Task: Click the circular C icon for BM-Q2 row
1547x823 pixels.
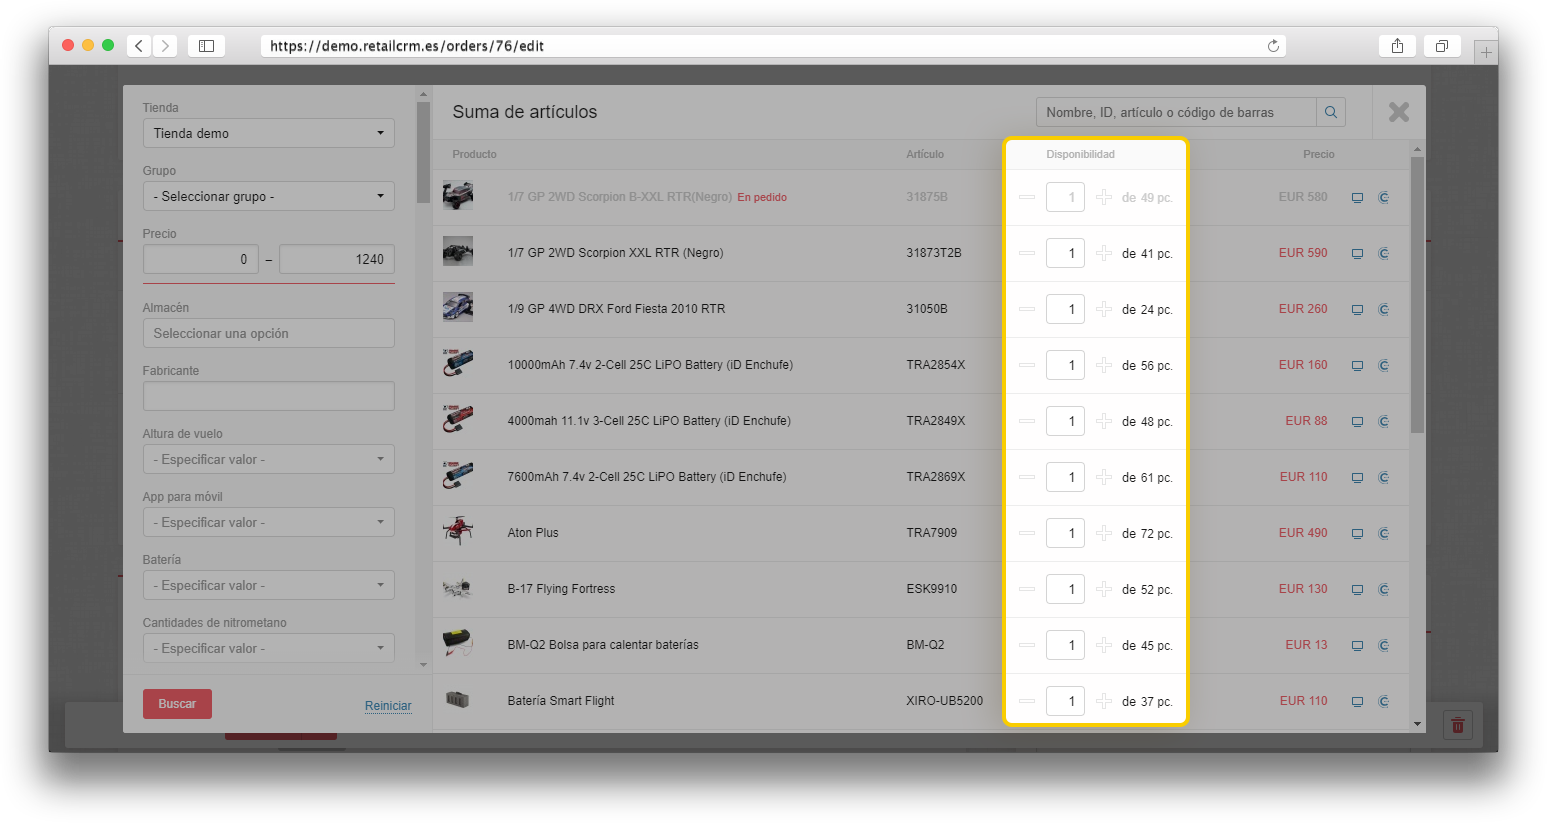Action: (1384, 646)
